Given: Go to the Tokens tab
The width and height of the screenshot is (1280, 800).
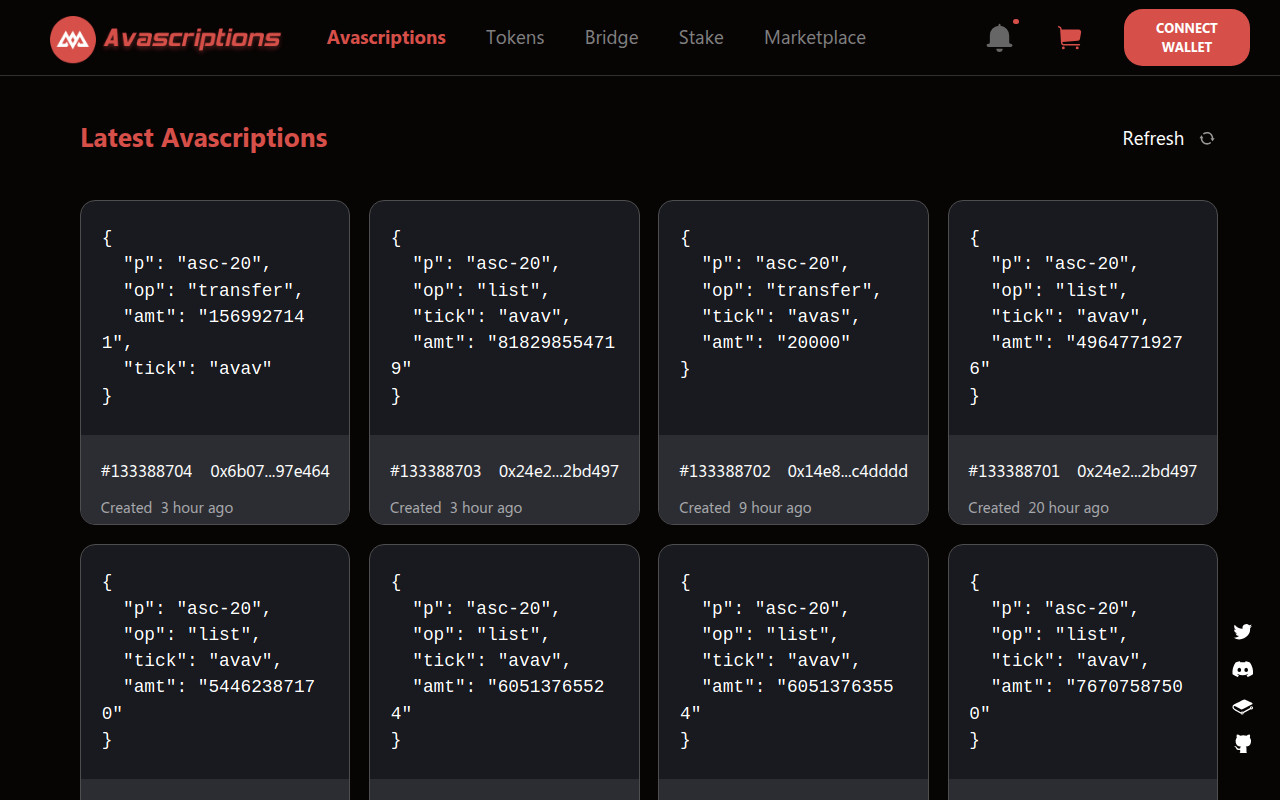Looking at the screenshot, I should 515,37.
